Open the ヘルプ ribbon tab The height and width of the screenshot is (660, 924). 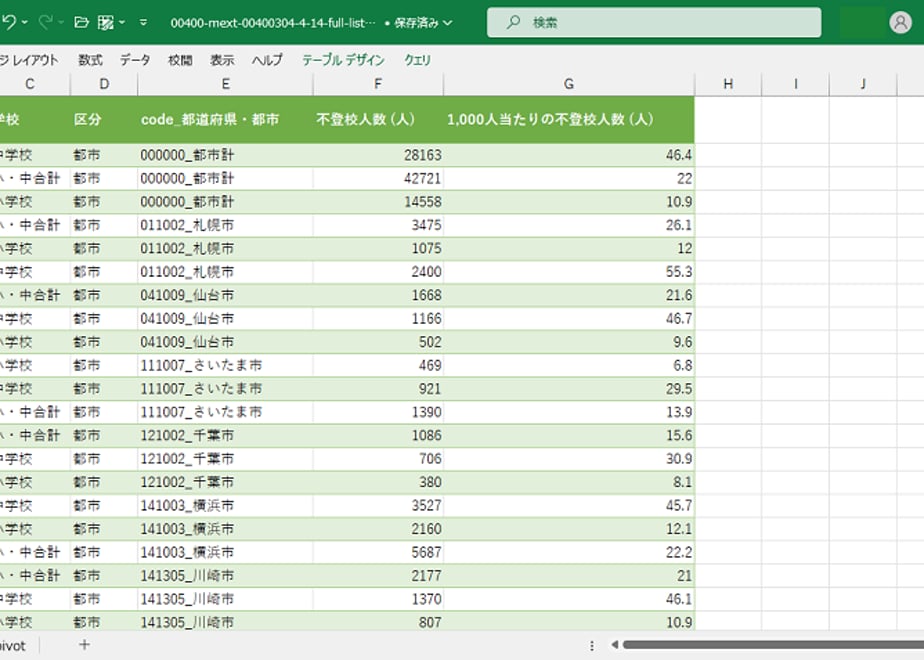click(267, 60)
